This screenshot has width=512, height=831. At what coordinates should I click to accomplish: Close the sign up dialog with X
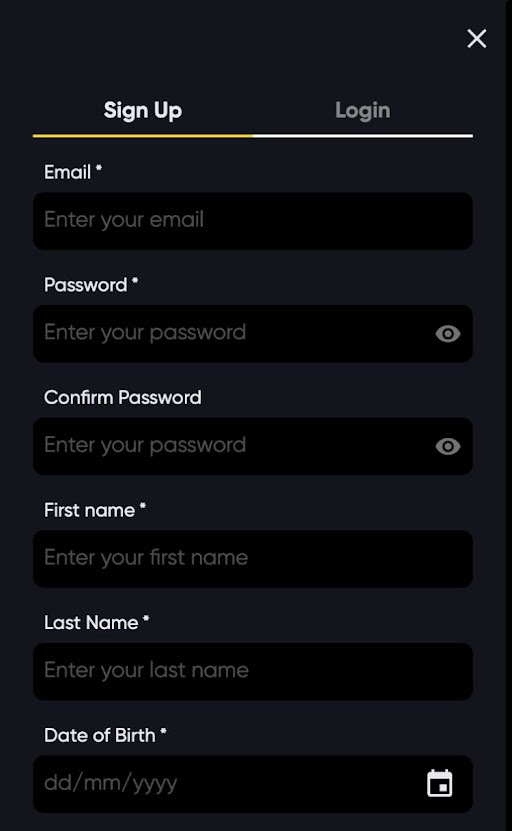[476, 38]
